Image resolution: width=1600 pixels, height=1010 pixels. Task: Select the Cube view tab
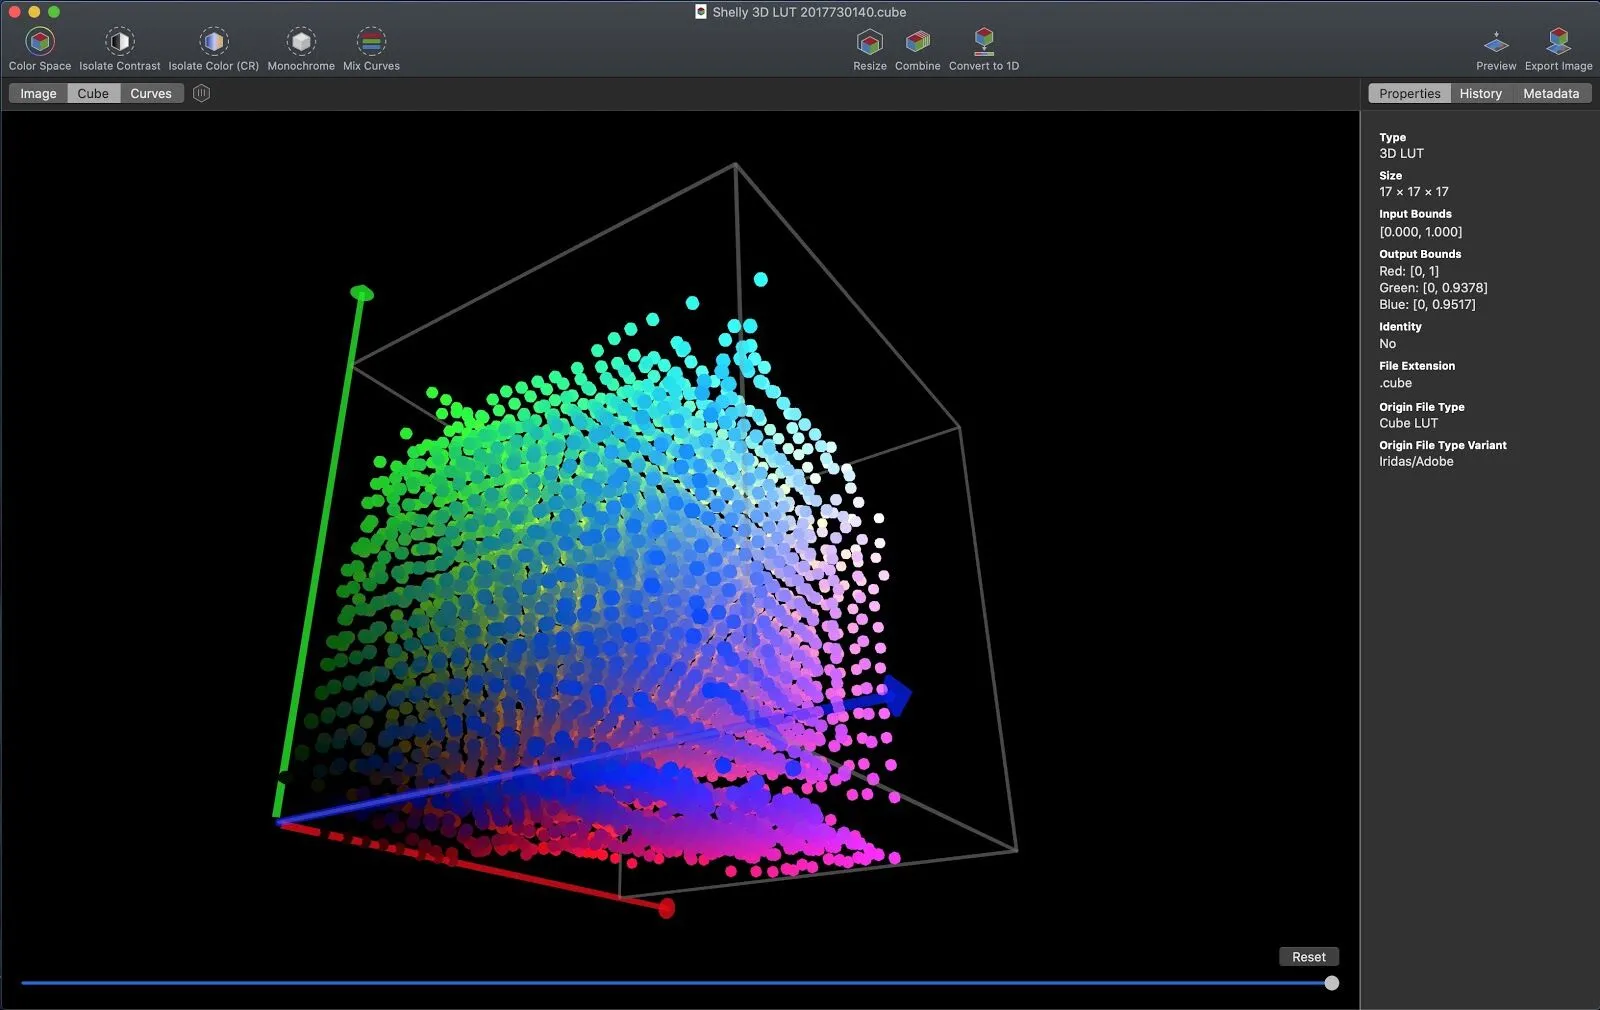pyautogui.click(x=93, y=93)
